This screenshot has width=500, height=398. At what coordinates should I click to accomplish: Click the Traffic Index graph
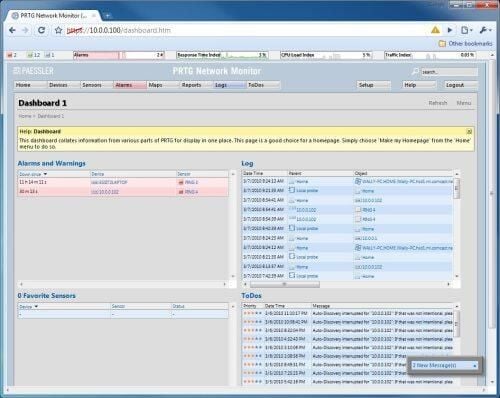click(x=430, y=55)
